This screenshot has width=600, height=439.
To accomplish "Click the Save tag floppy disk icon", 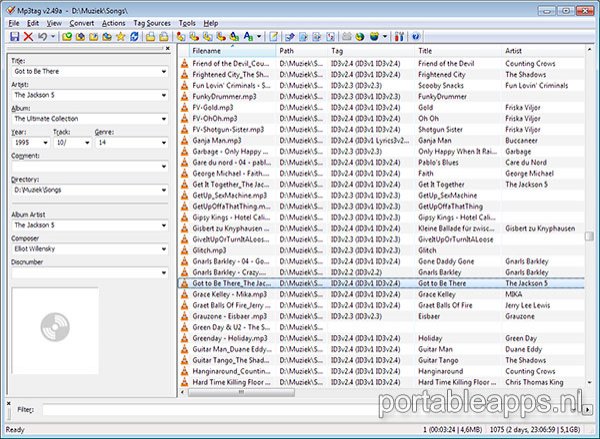I will tap(14, 37).
